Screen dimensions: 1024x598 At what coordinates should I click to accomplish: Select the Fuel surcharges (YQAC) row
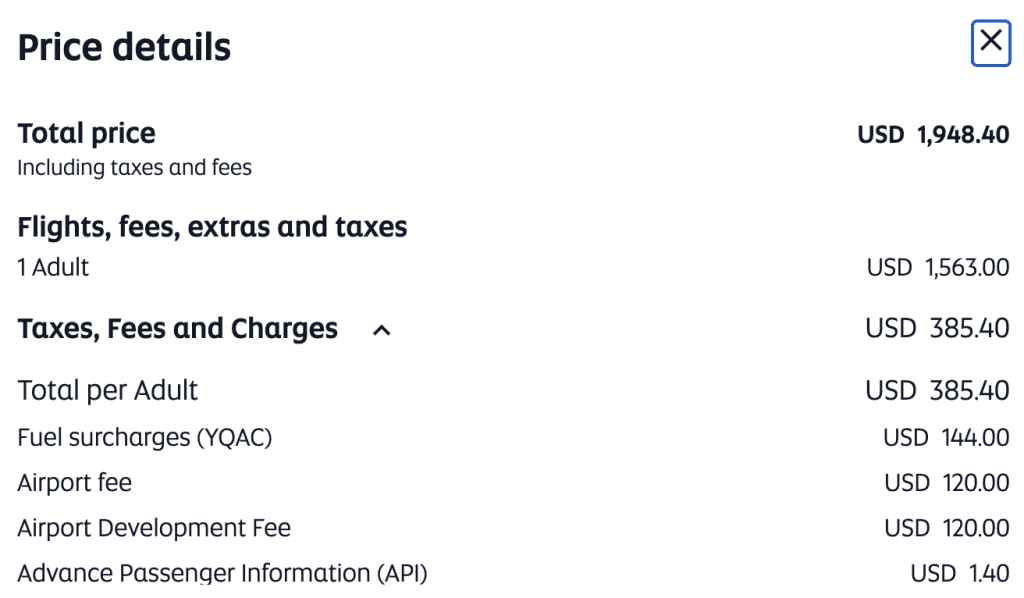coord(144,437)
